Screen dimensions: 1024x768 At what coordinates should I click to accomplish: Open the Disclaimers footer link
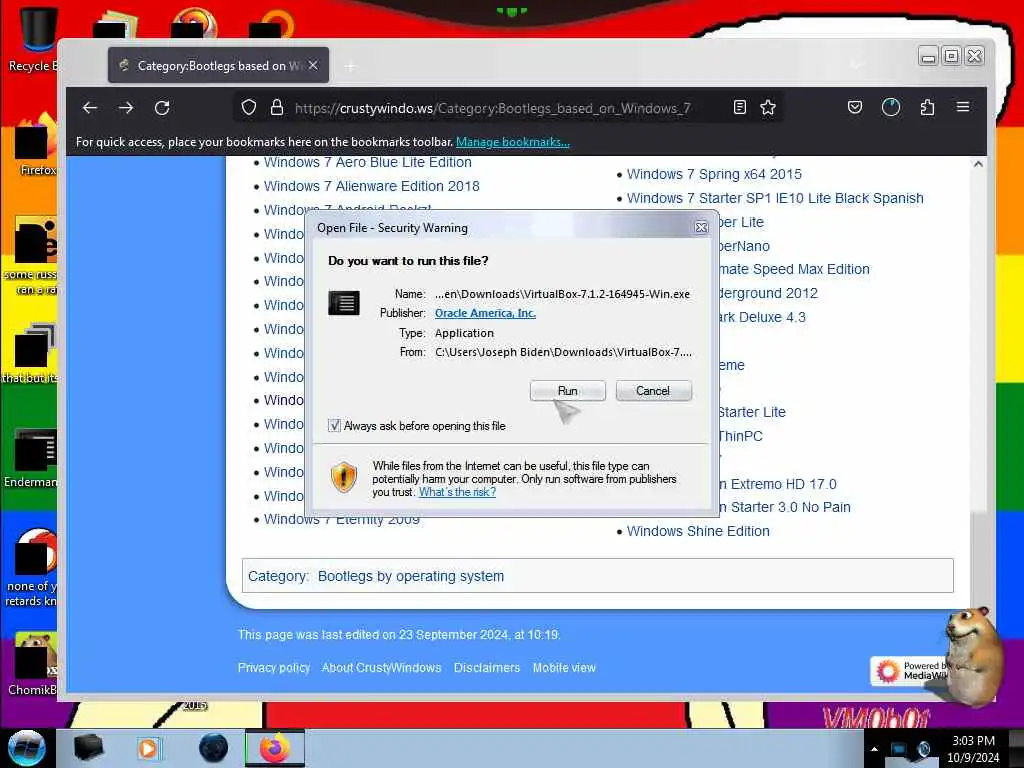[x=487, y=667]
